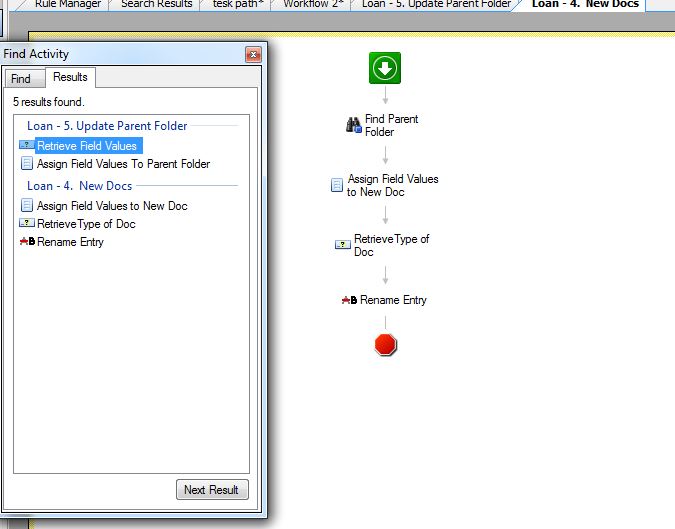
Task: Click Assign Field Values To Parent Folder icon
Action: pos(27,164)
